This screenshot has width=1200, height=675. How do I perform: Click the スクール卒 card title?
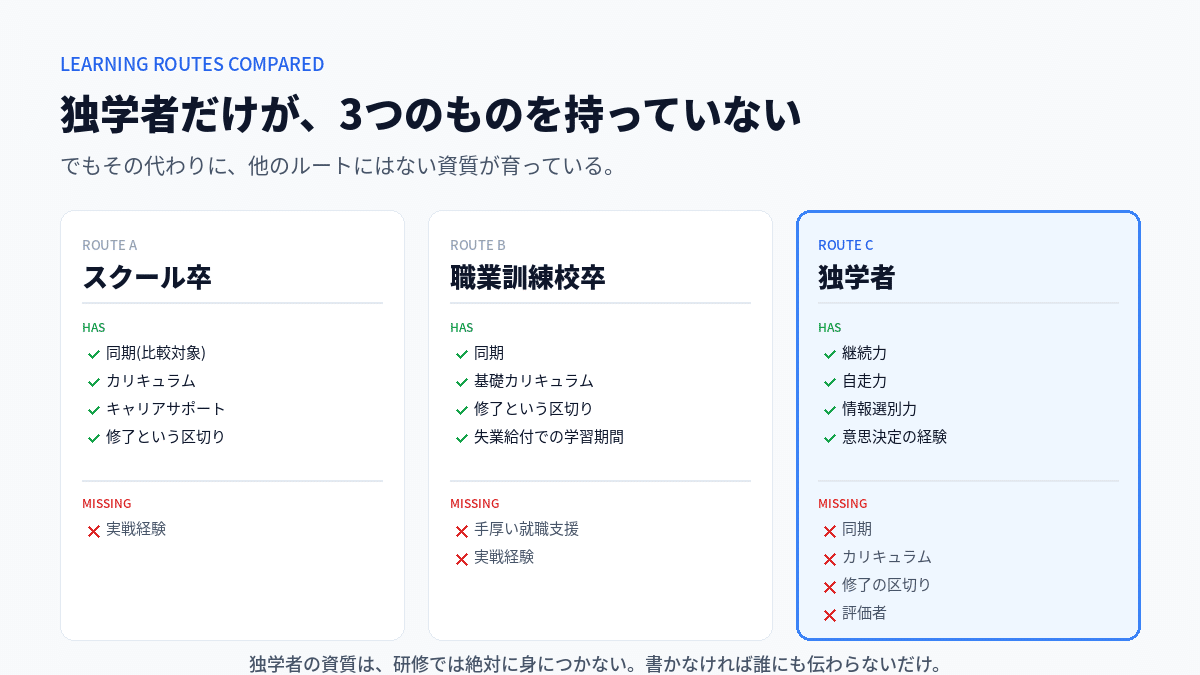(147, 277)
